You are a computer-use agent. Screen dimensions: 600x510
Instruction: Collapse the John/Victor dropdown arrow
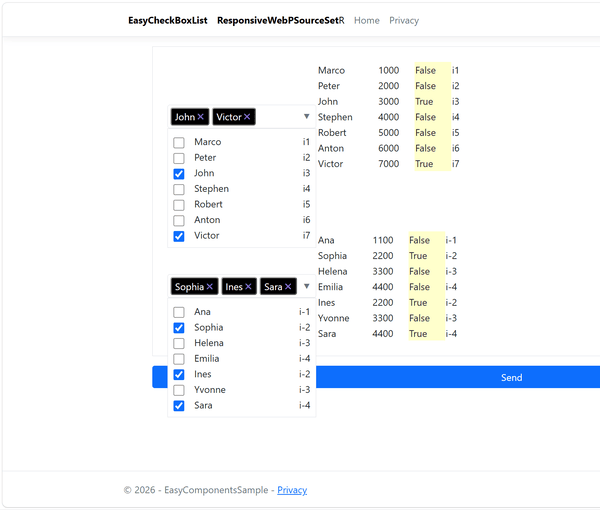coord(307,116)
